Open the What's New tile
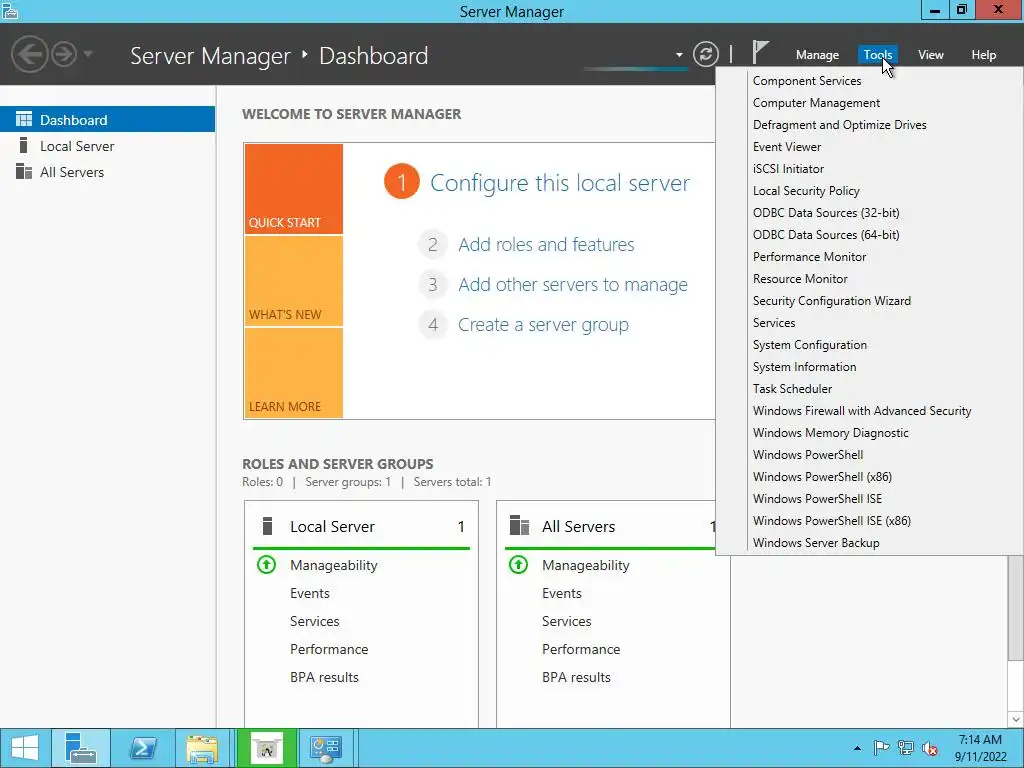The width and height of the screenshot is (1024, 768). pos(294,281)
